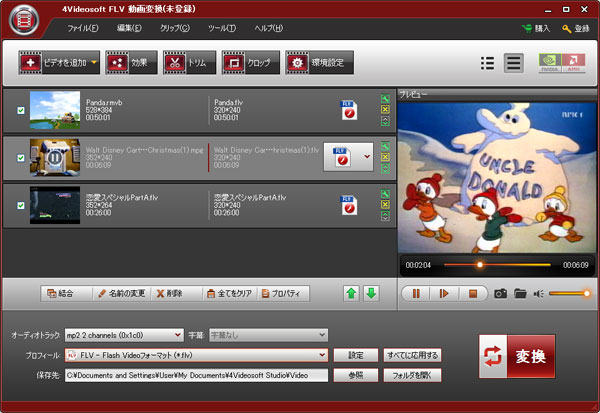Mute audio with the speaker icon

click(538, 294)
